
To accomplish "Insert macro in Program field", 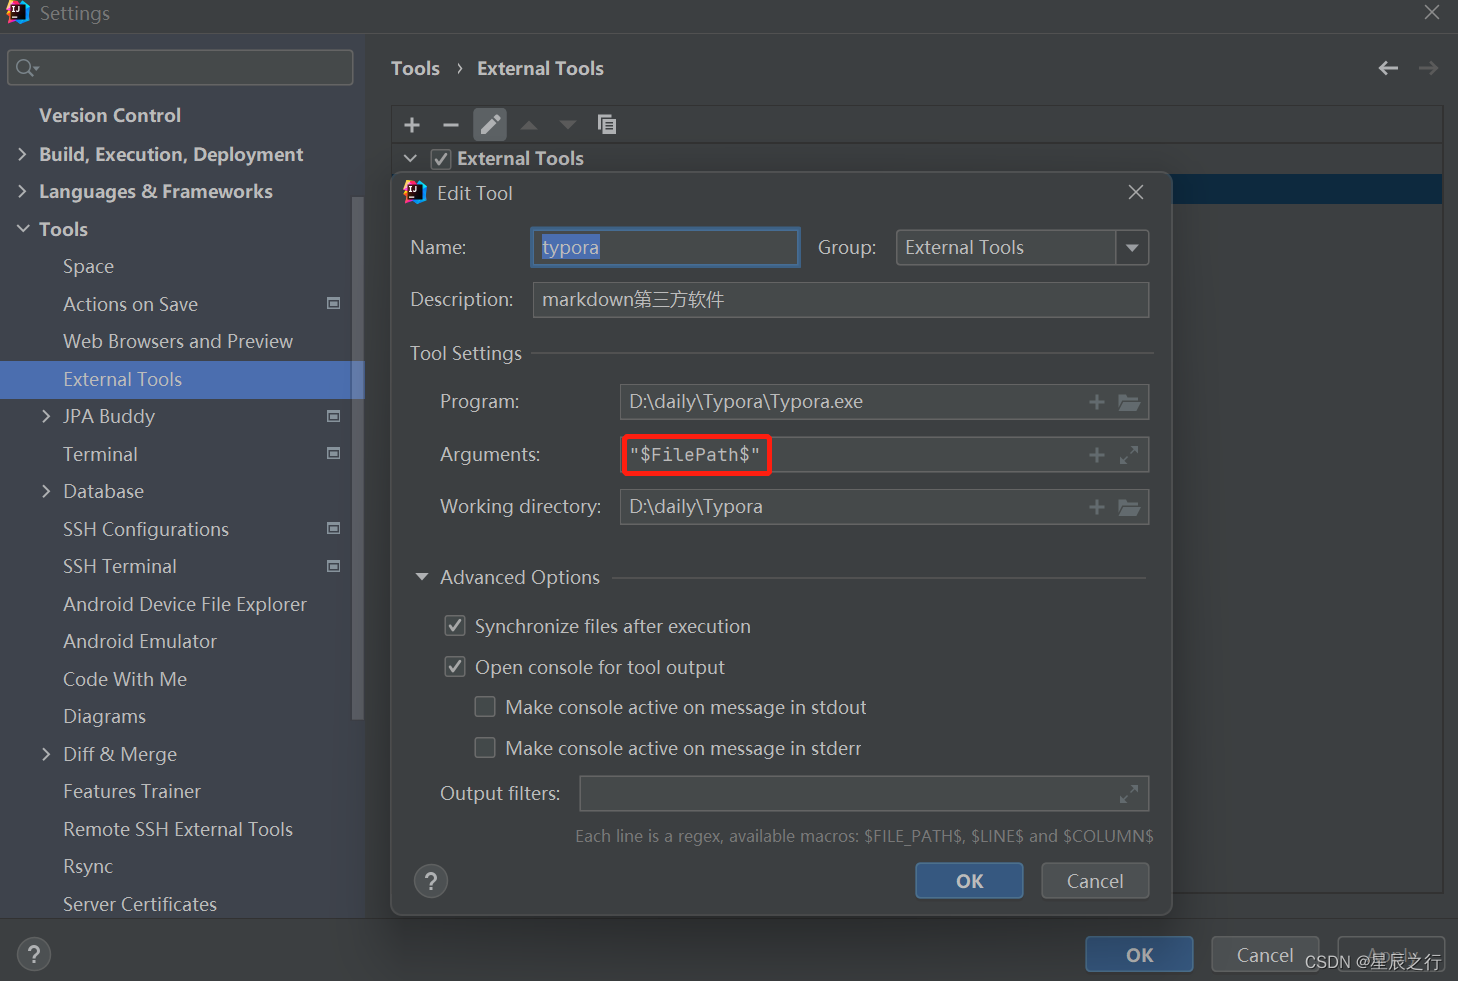I will pos(1097,402).
